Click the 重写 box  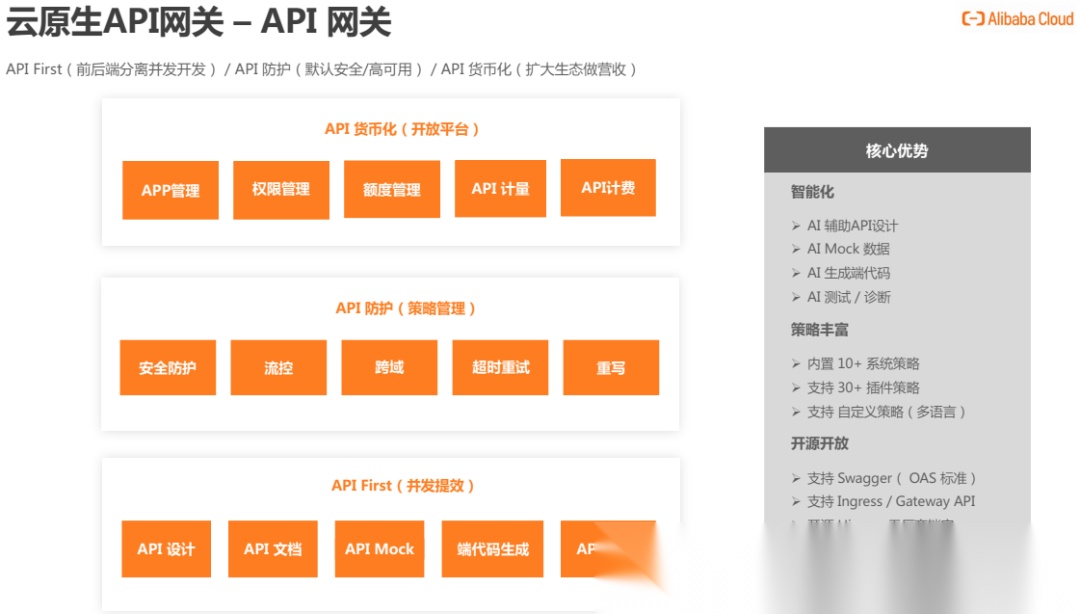click(x=611, y=367)
